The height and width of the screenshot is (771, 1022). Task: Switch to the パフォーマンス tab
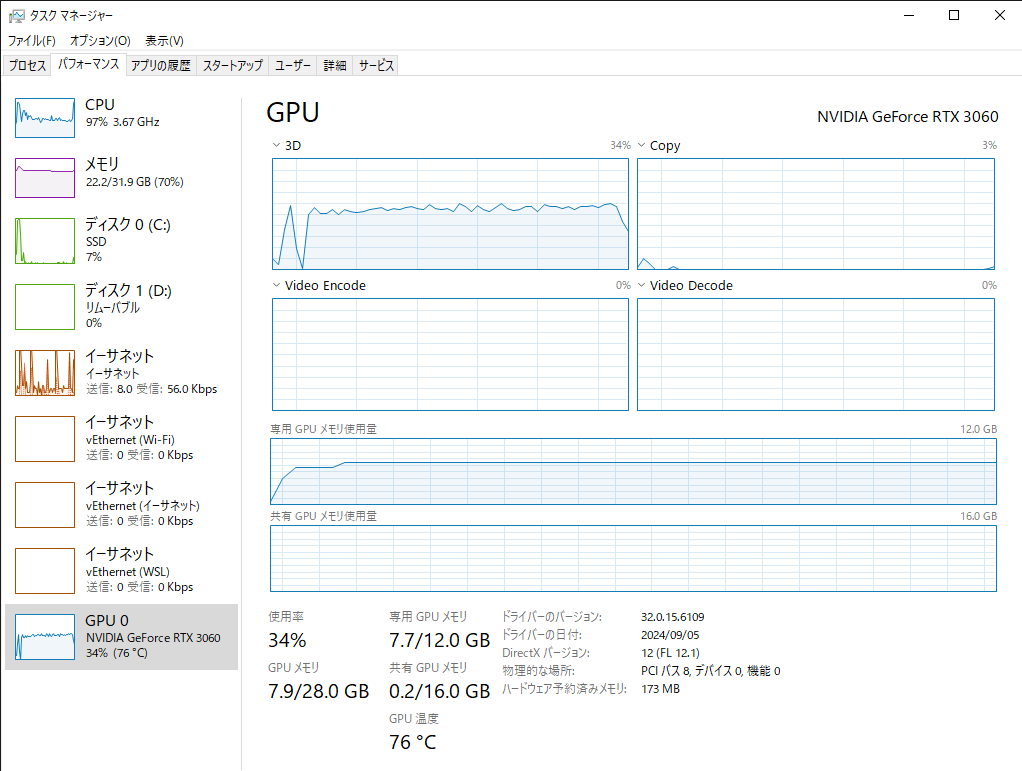coord(88,64)
